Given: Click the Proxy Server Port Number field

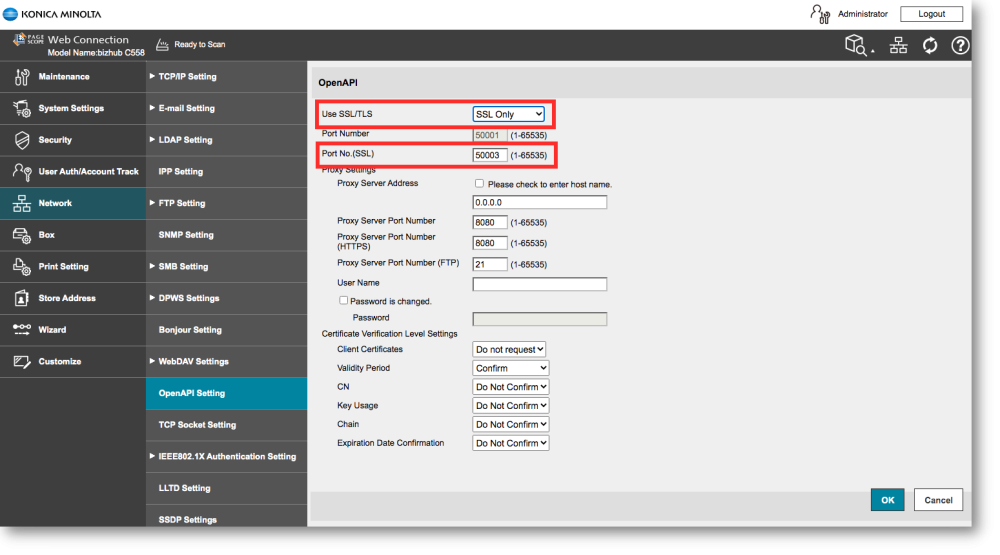Looking at the screenshot, I should 490,222.
